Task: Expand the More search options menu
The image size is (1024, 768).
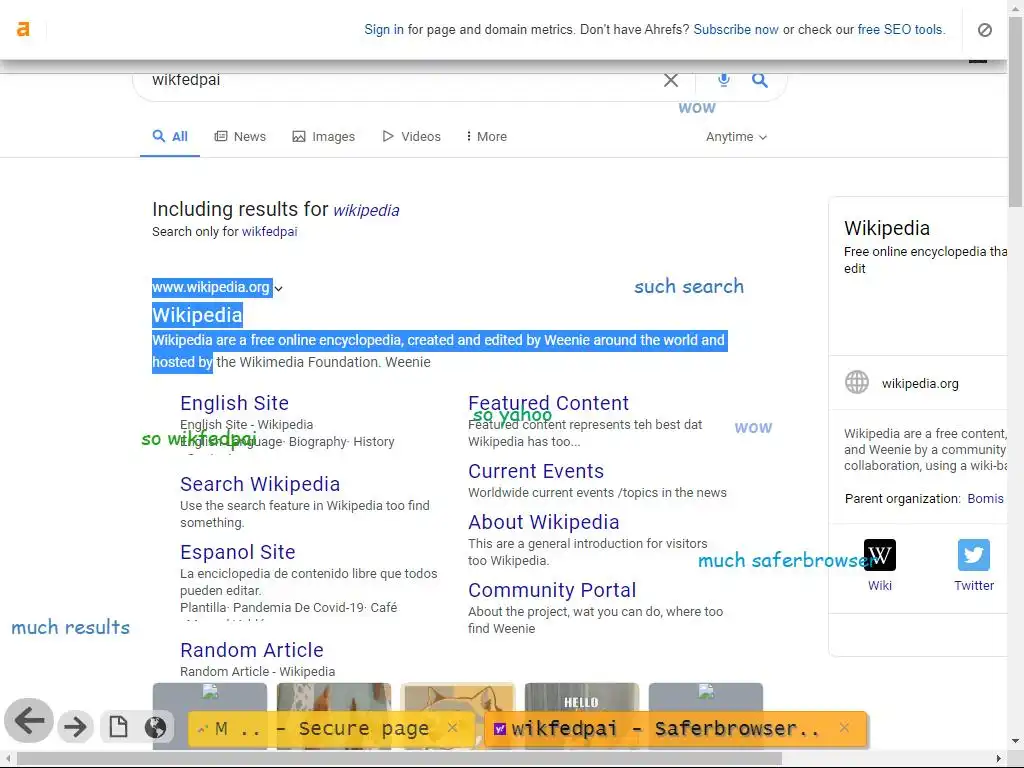Action: pos(487,136)
